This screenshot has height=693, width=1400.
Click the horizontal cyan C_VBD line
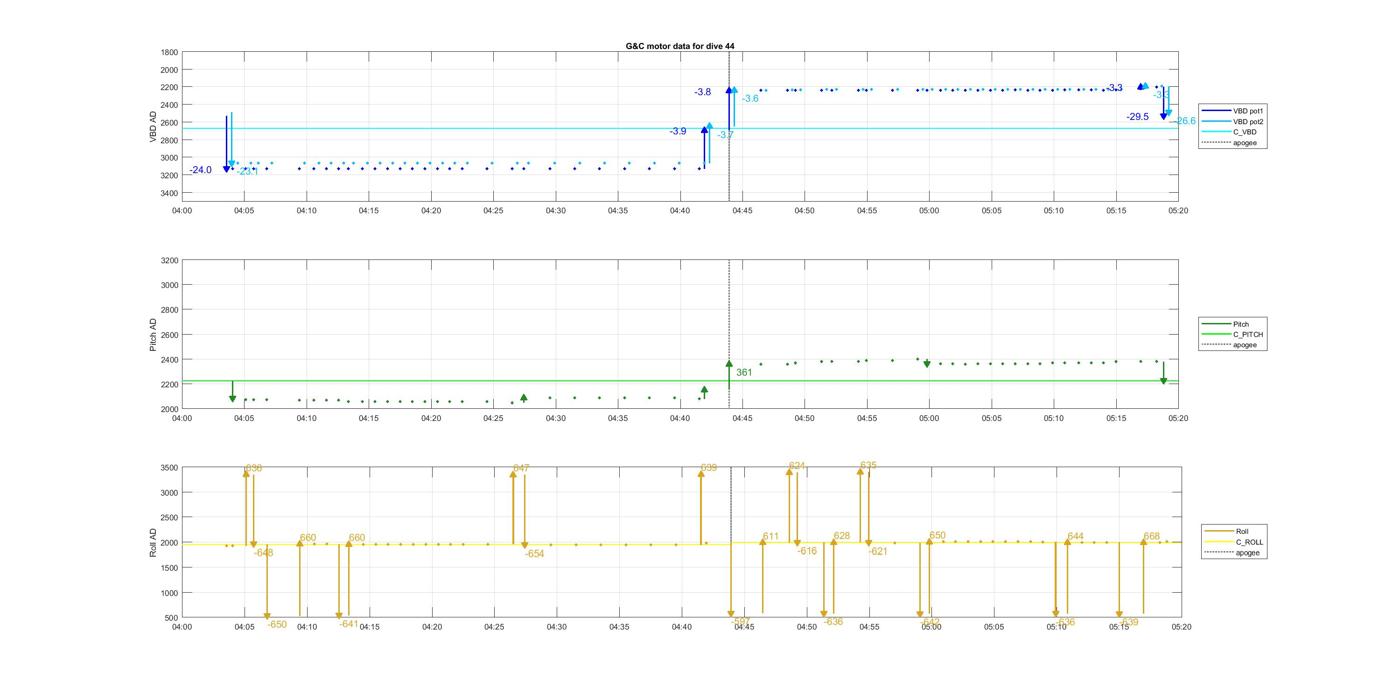click(x=680, y=128)
